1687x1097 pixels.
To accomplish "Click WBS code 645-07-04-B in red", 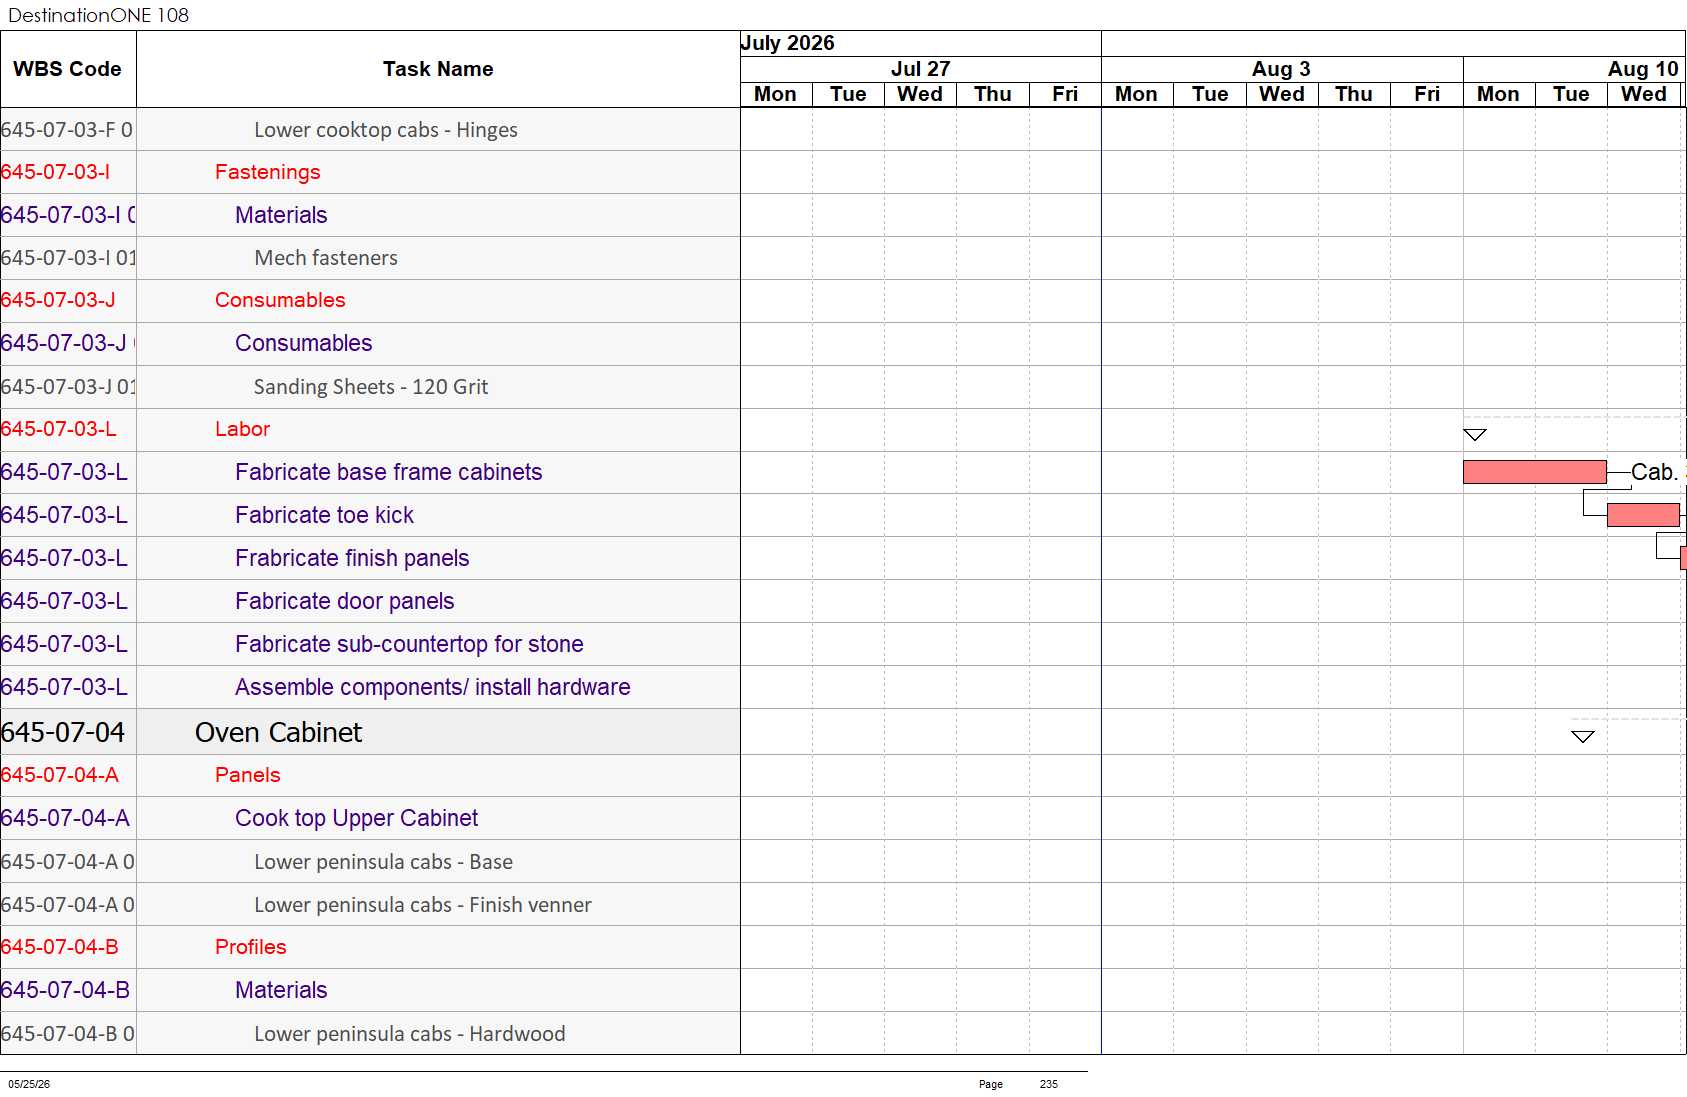I will coord(60,947).
